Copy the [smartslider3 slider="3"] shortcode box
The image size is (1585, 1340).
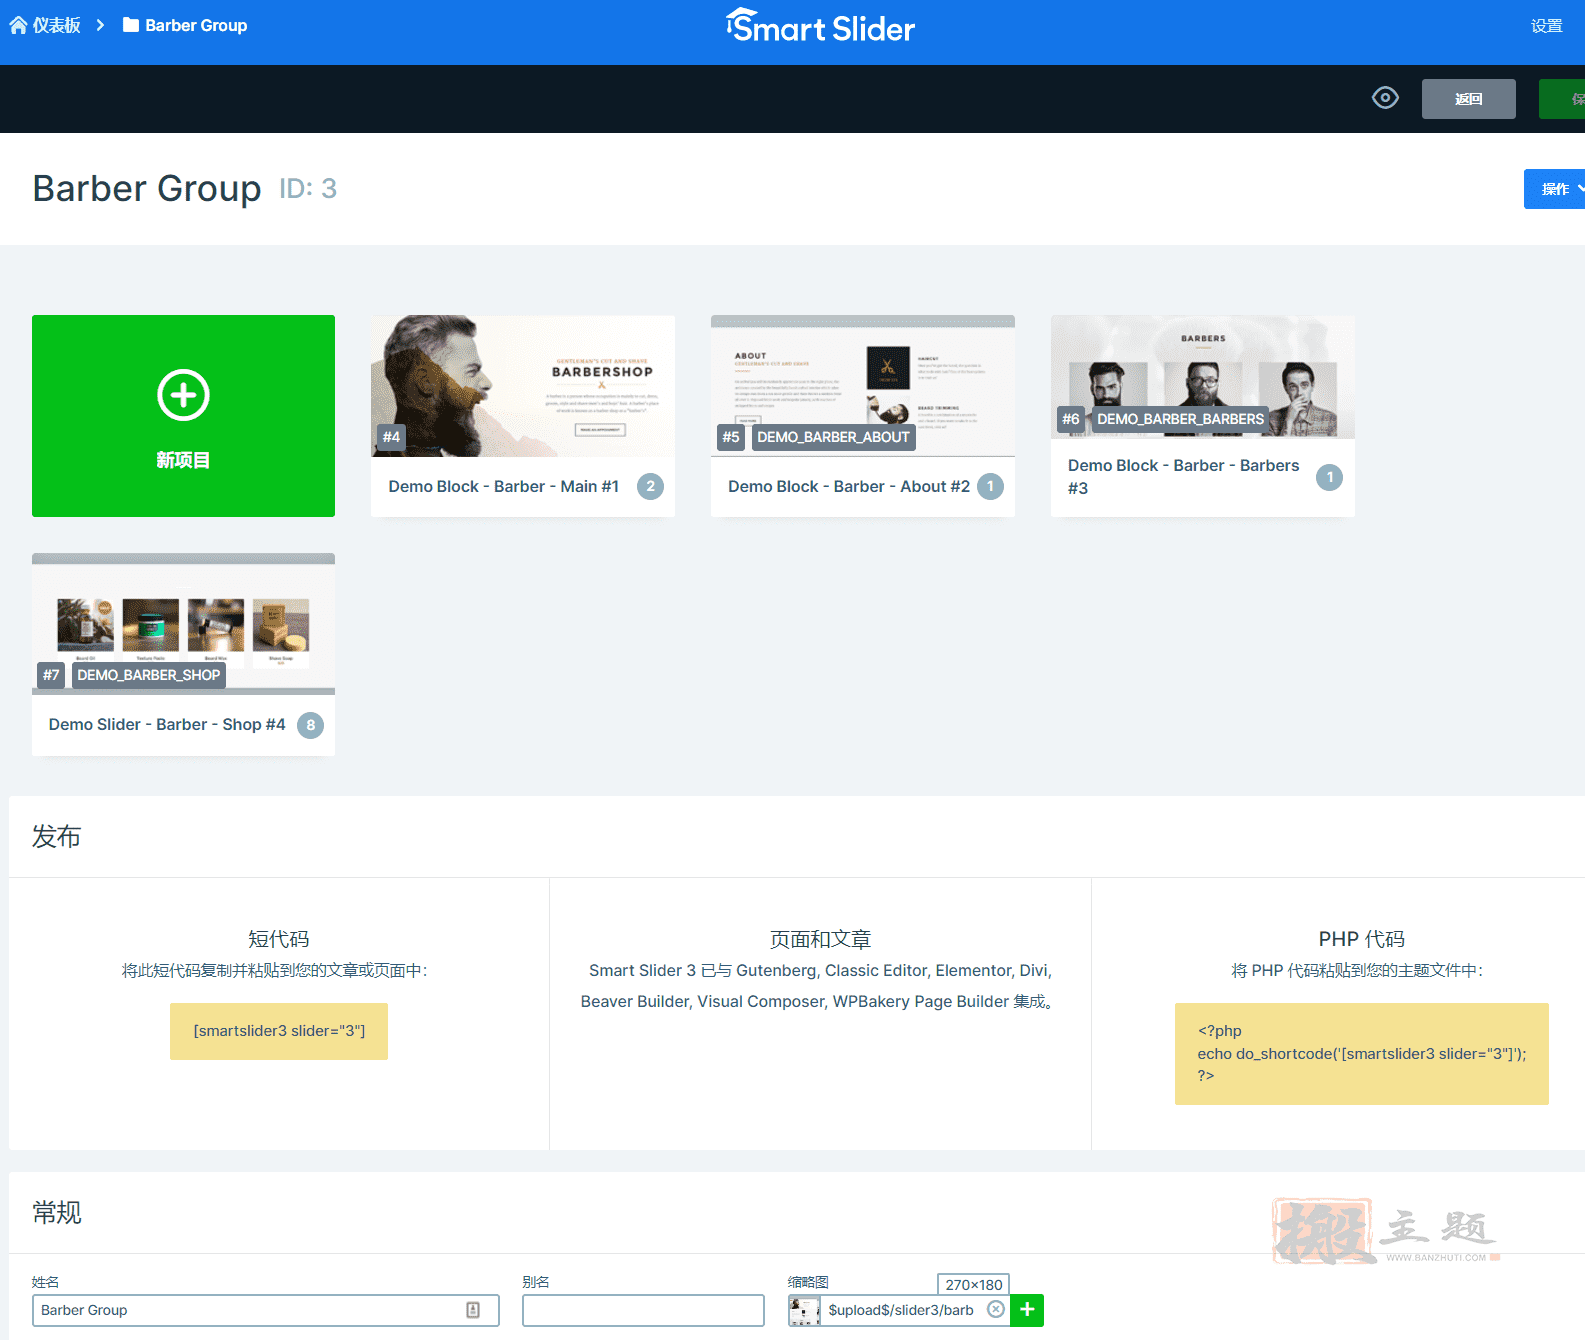click(x=279, y=1031)
